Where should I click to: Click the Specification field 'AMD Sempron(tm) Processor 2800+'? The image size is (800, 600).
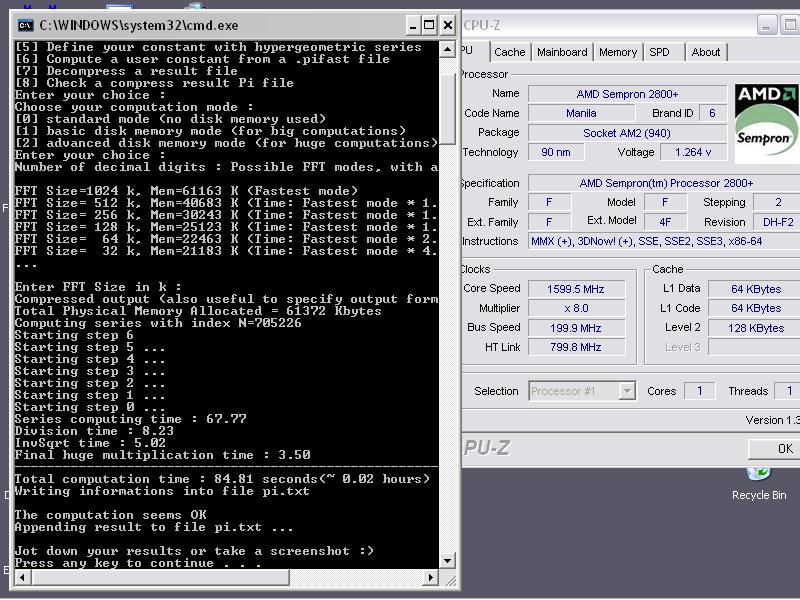pos(664,183)
